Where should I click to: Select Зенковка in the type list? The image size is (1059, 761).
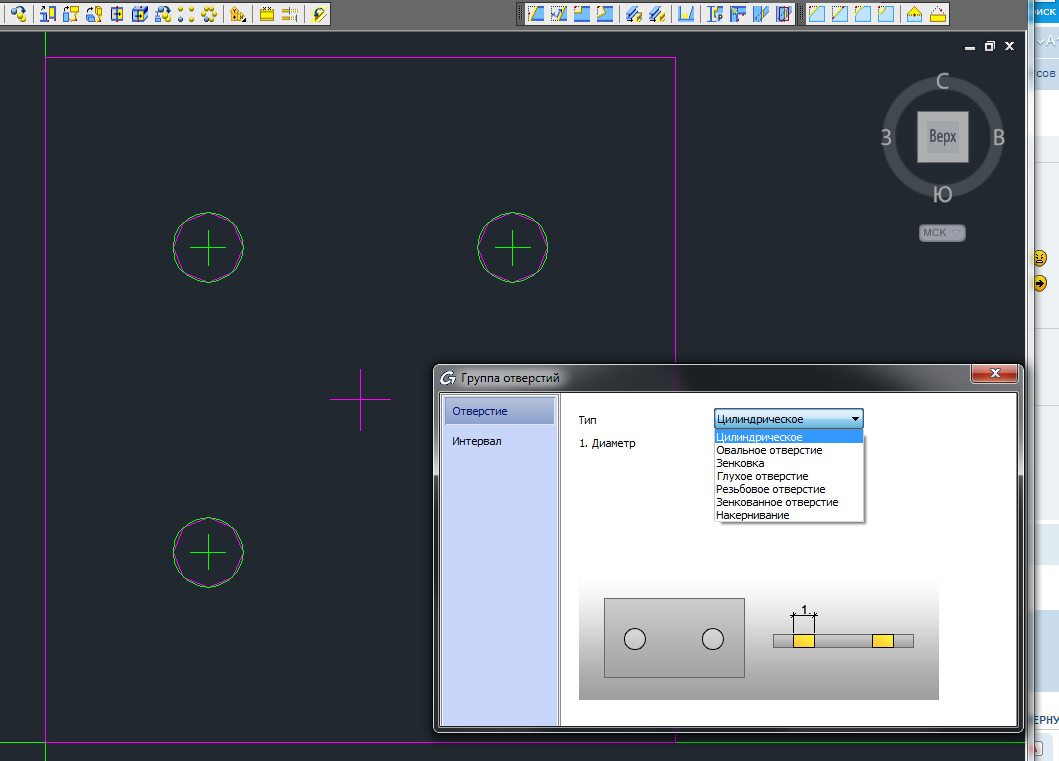click(740, 464)
